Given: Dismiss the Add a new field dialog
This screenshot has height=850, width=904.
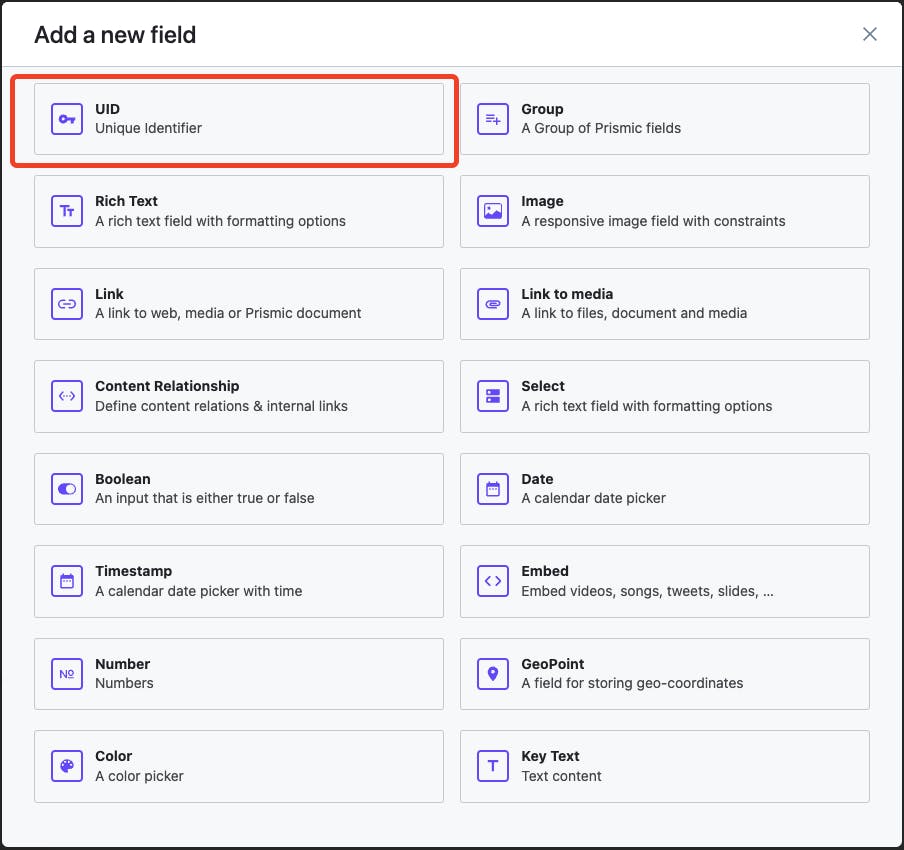Looking at the screenshot, I should point(869,33).
